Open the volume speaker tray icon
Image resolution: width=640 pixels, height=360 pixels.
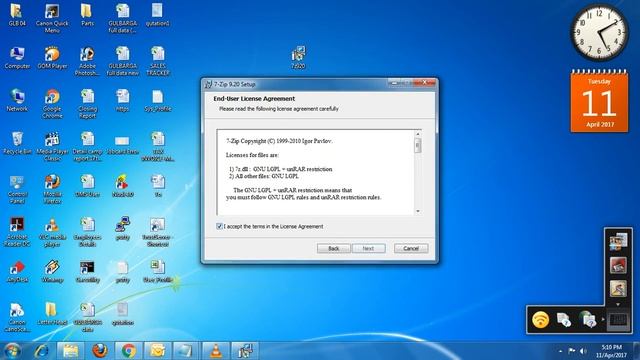pos(583,351)
